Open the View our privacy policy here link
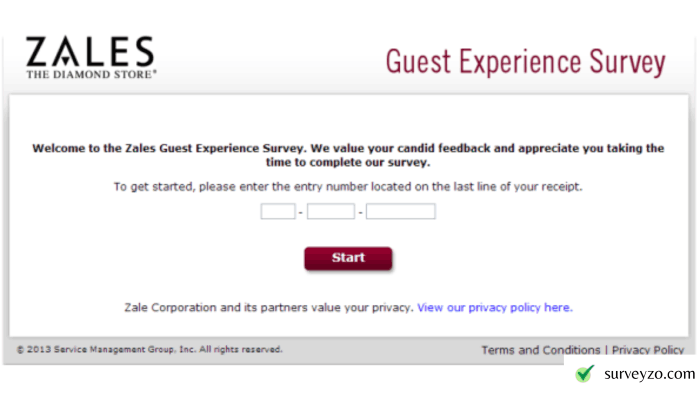700x394 pixels. [x=495, y=307]
